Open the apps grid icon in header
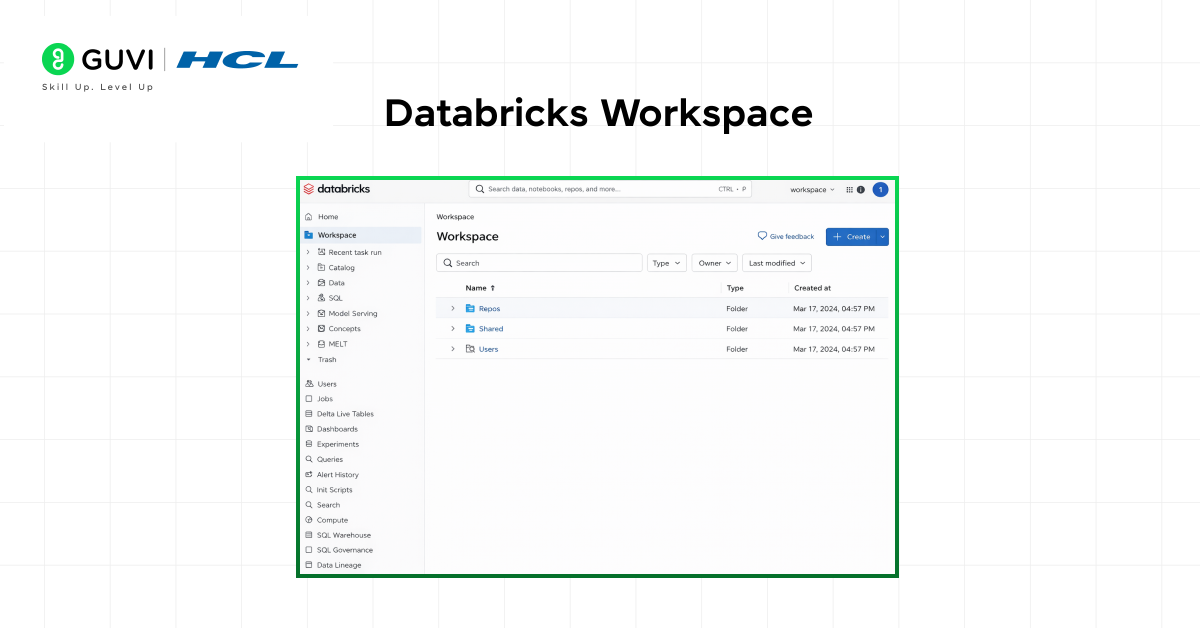The height and width of the screenshot is (628, 1200). (x=850, y=189)
